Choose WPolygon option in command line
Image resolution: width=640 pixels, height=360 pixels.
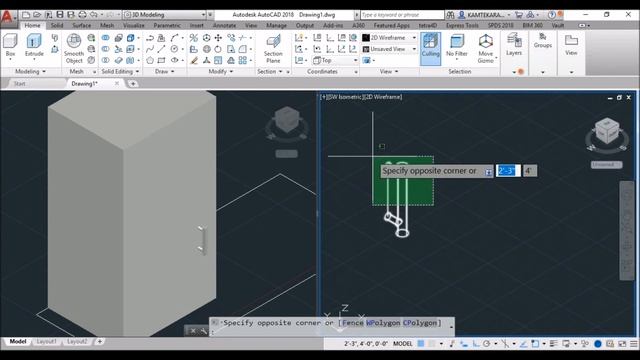click(383, 323)
